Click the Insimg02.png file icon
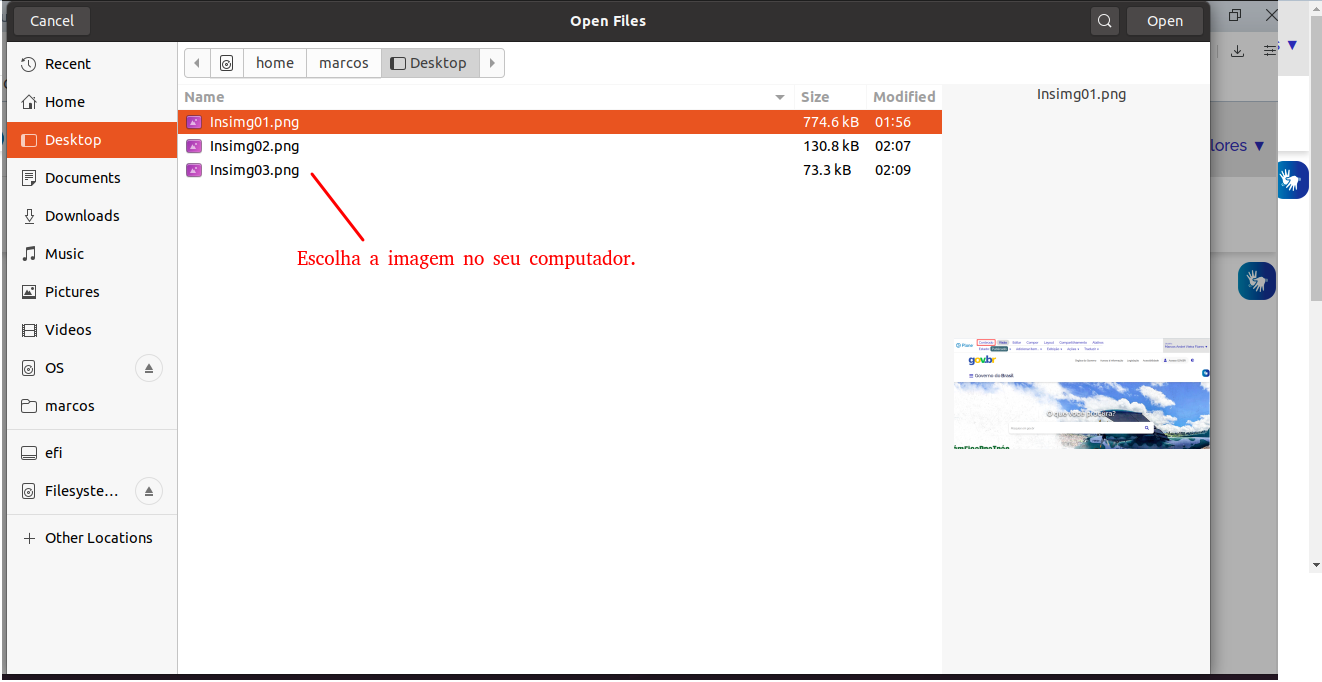 pos(194,146)
